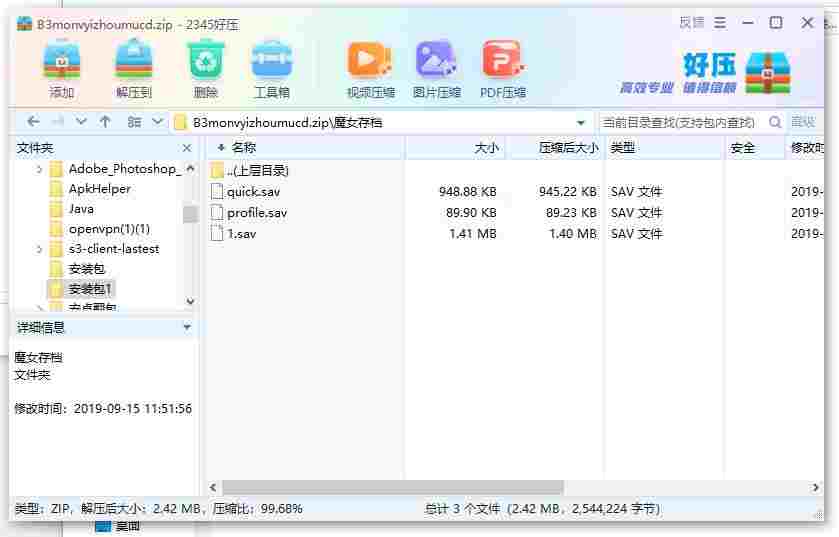Collapse the 详细信息 details panel
This screenshot has width=839, height=537.
[x=187, y=327]
